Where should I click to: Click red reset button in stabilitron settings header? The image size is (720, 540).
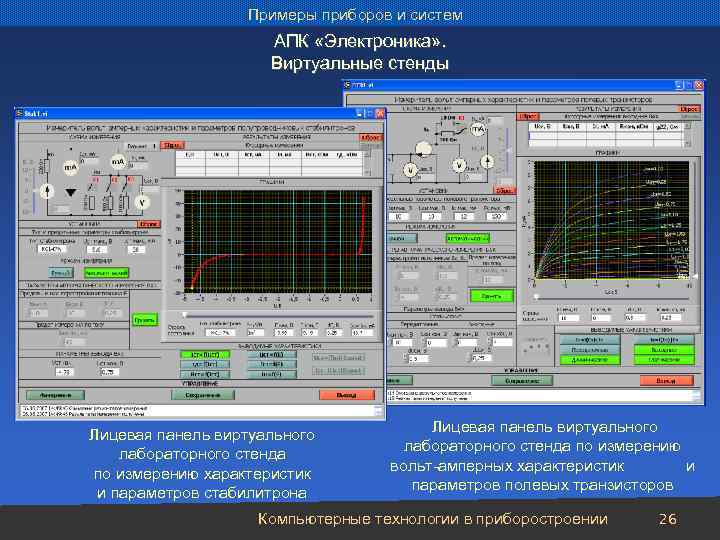pos(149,224)
